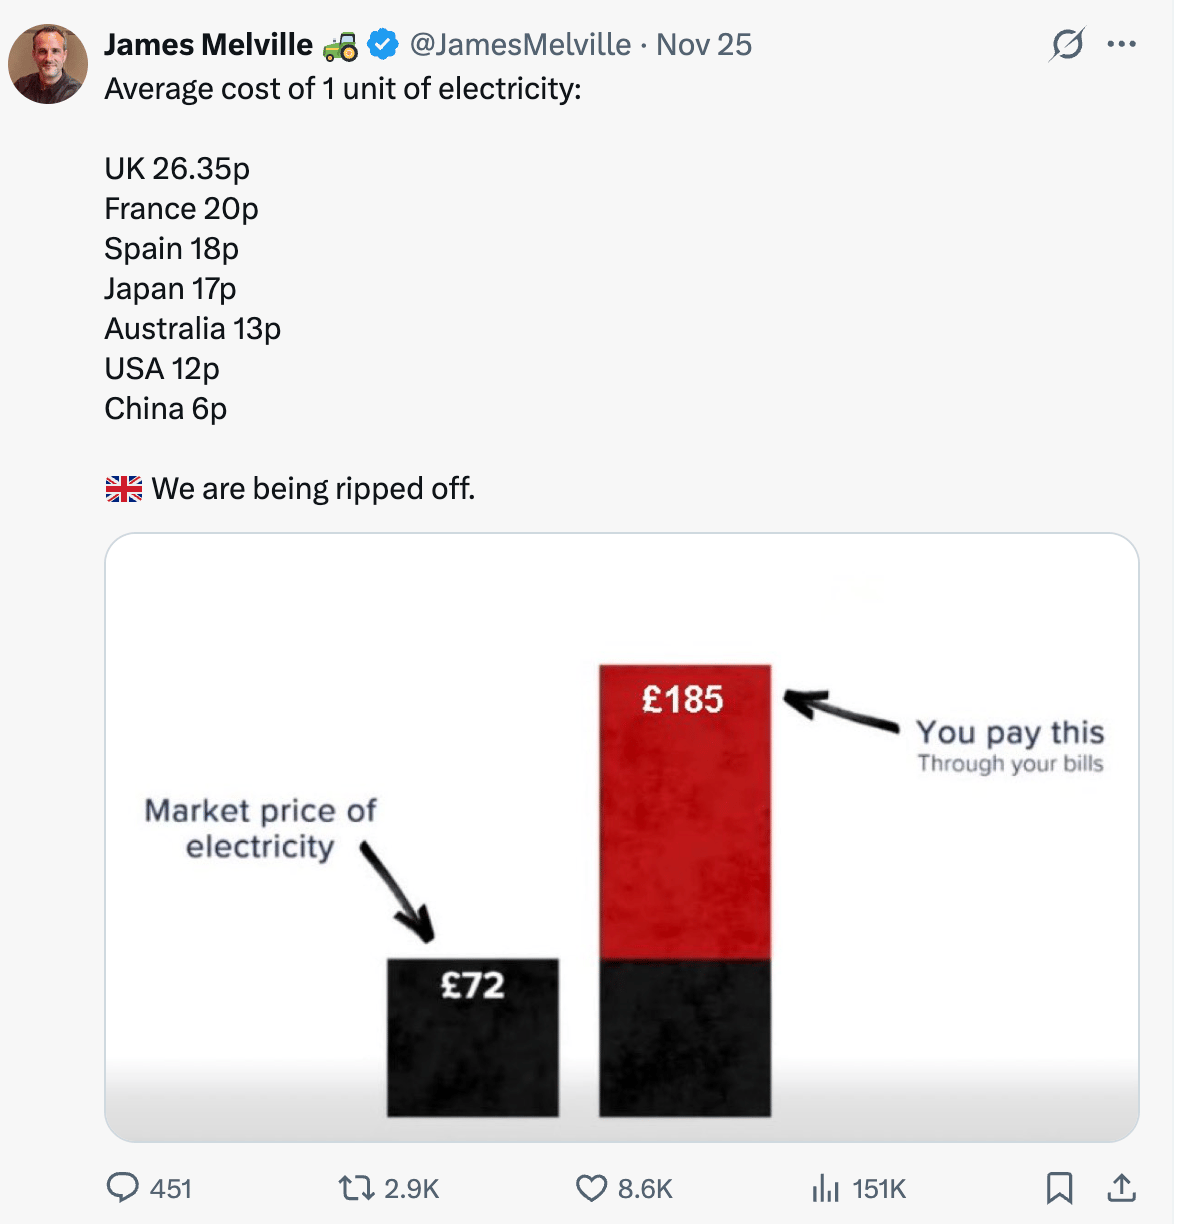Image resolution: width=1178 pixels, height=1224 pixels.
Task: Click the UK flag emoji in tweet
Action: [x=124, y=489]
